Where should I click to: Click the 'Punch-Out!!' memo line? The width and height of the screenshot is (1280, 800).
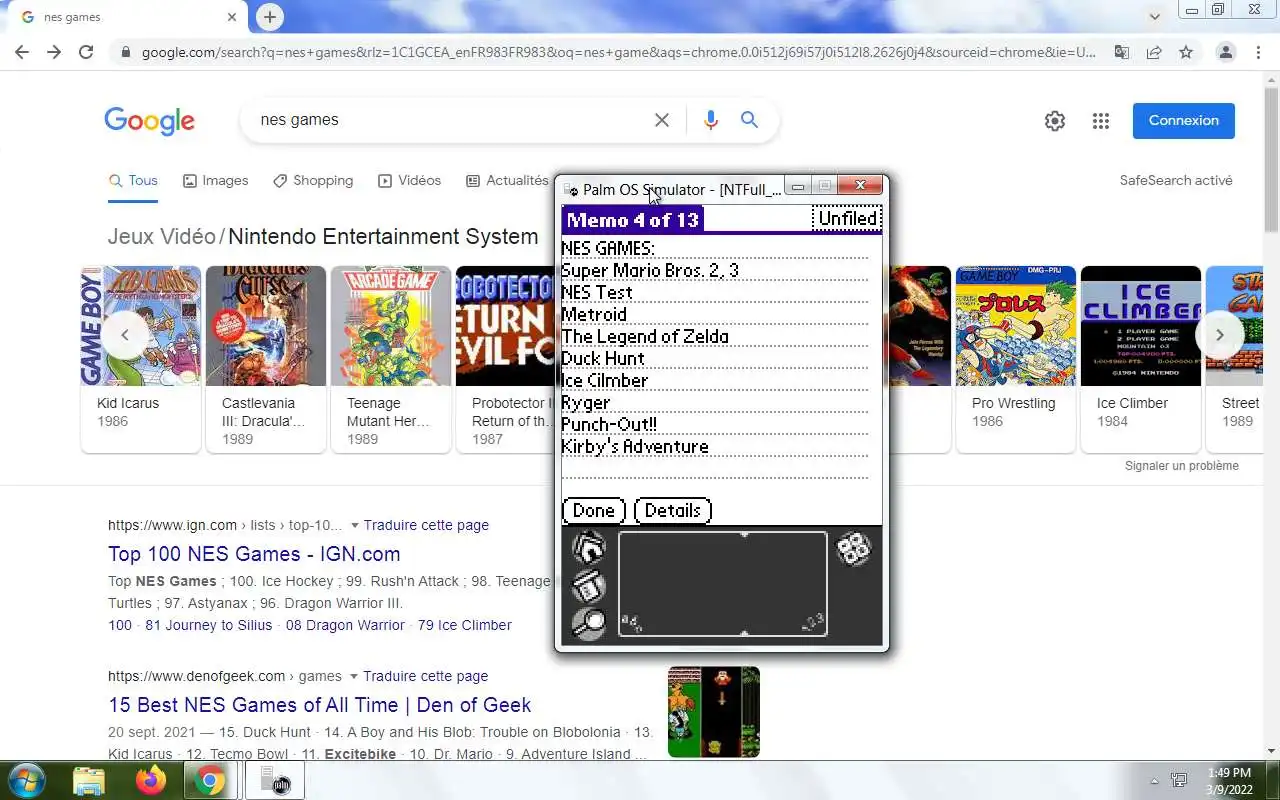(609, 424)
